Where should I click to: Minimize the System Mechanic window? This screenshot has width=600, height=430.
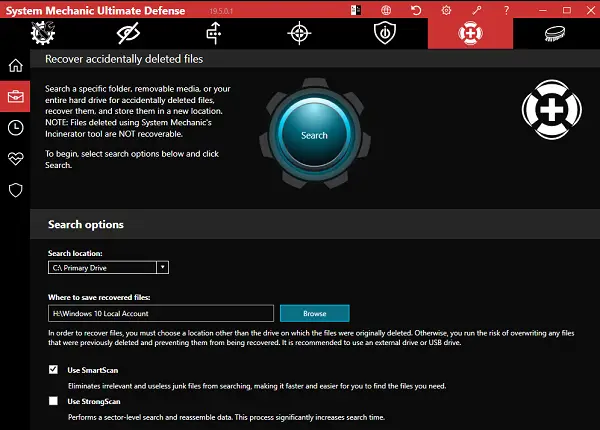pos(543,10)
